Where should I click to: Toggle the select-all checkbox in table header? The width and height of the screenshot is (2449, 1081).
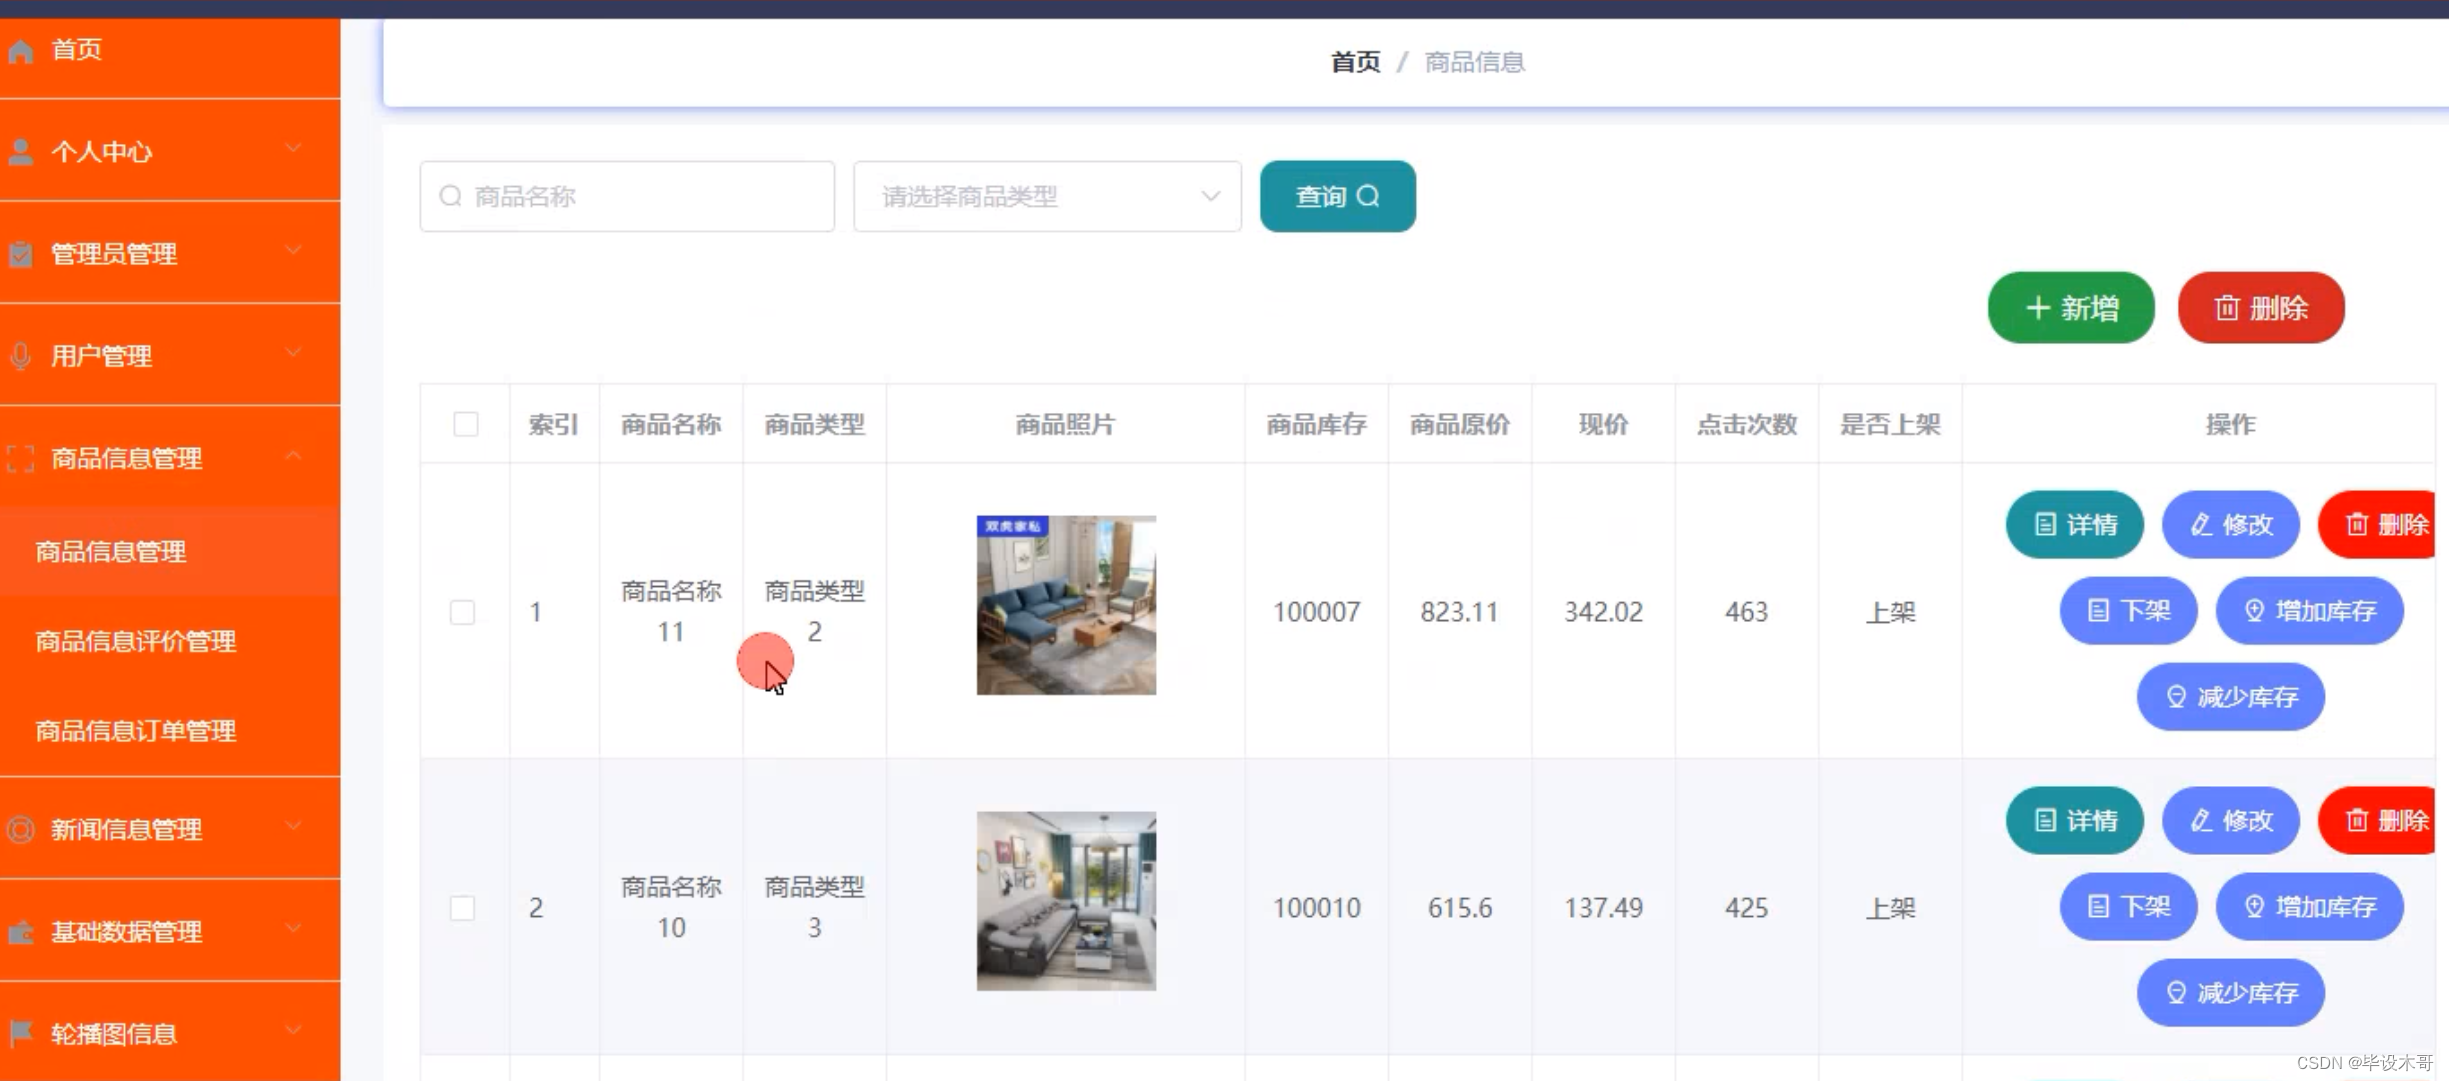pos(466,424)
